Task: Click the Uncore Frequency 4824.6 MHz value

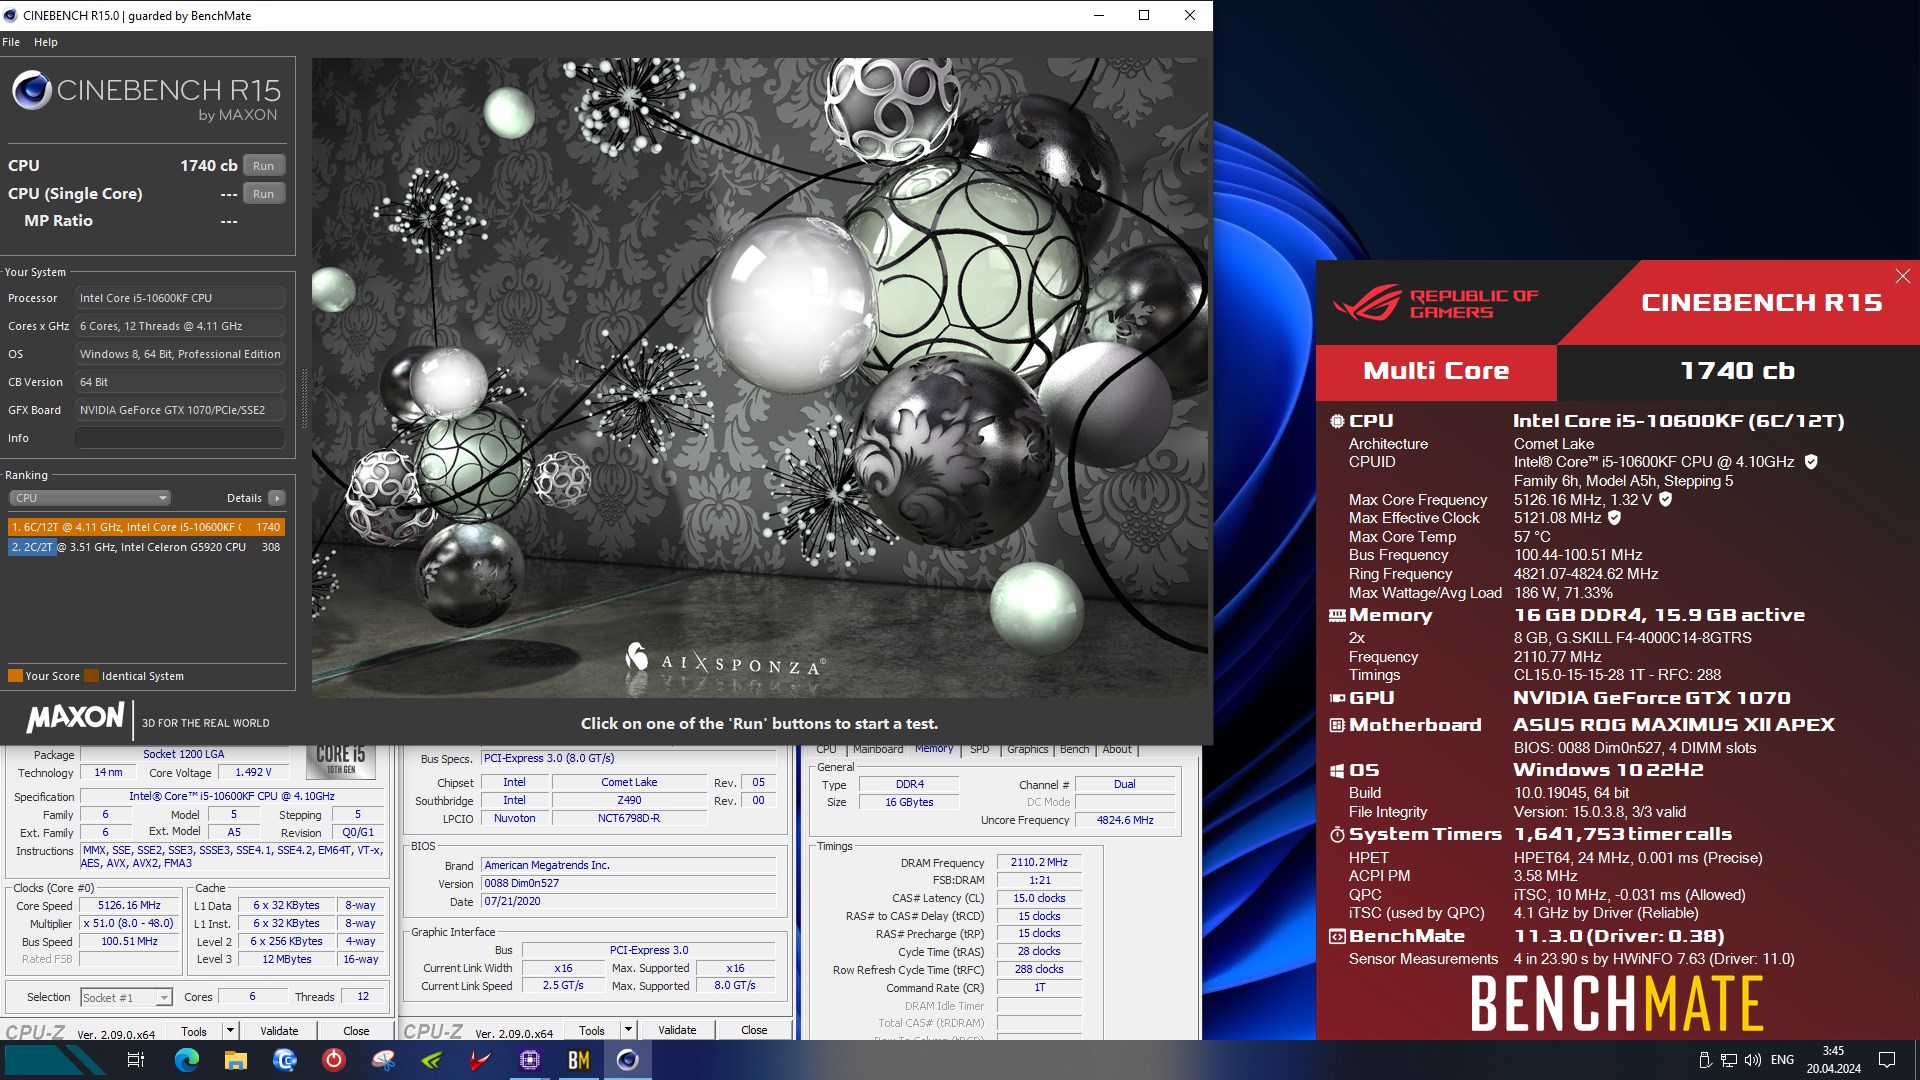Action: pos(1125,821)
